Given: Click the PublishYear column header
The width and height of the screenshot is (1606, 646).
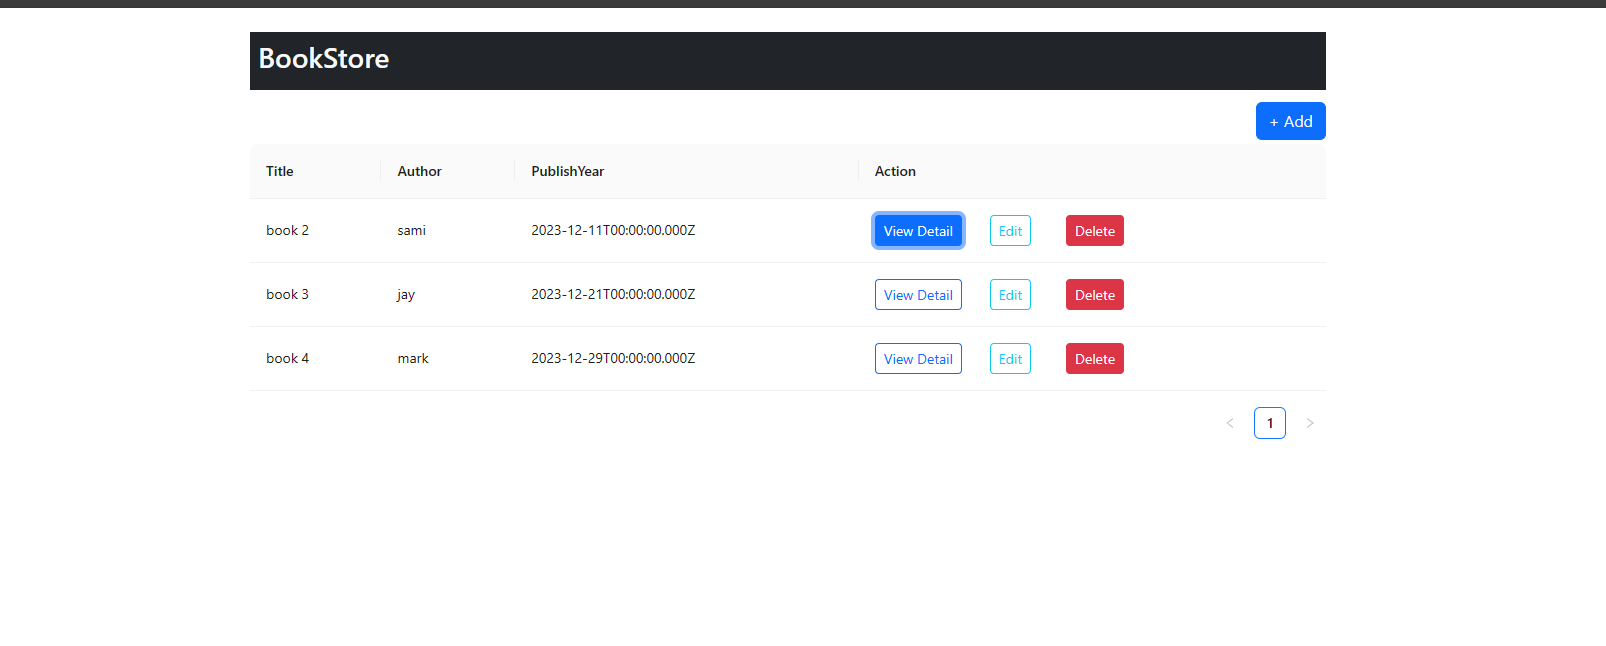Looking at the screenshot, I should 567,171.
